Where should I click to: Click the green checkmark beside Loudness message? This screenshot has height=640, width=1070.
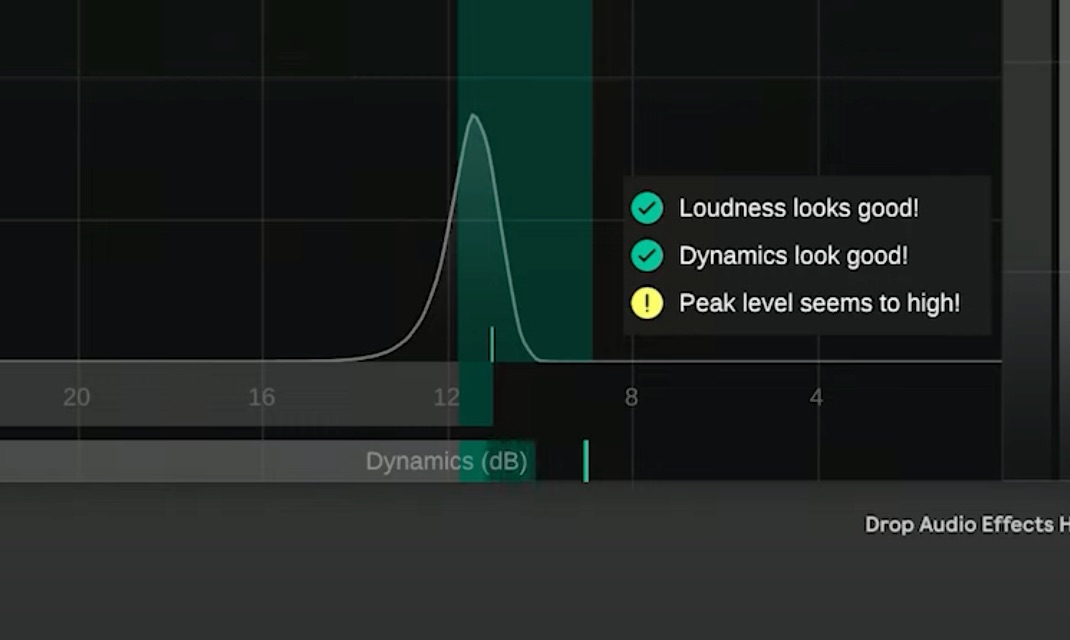pos(647,208)
